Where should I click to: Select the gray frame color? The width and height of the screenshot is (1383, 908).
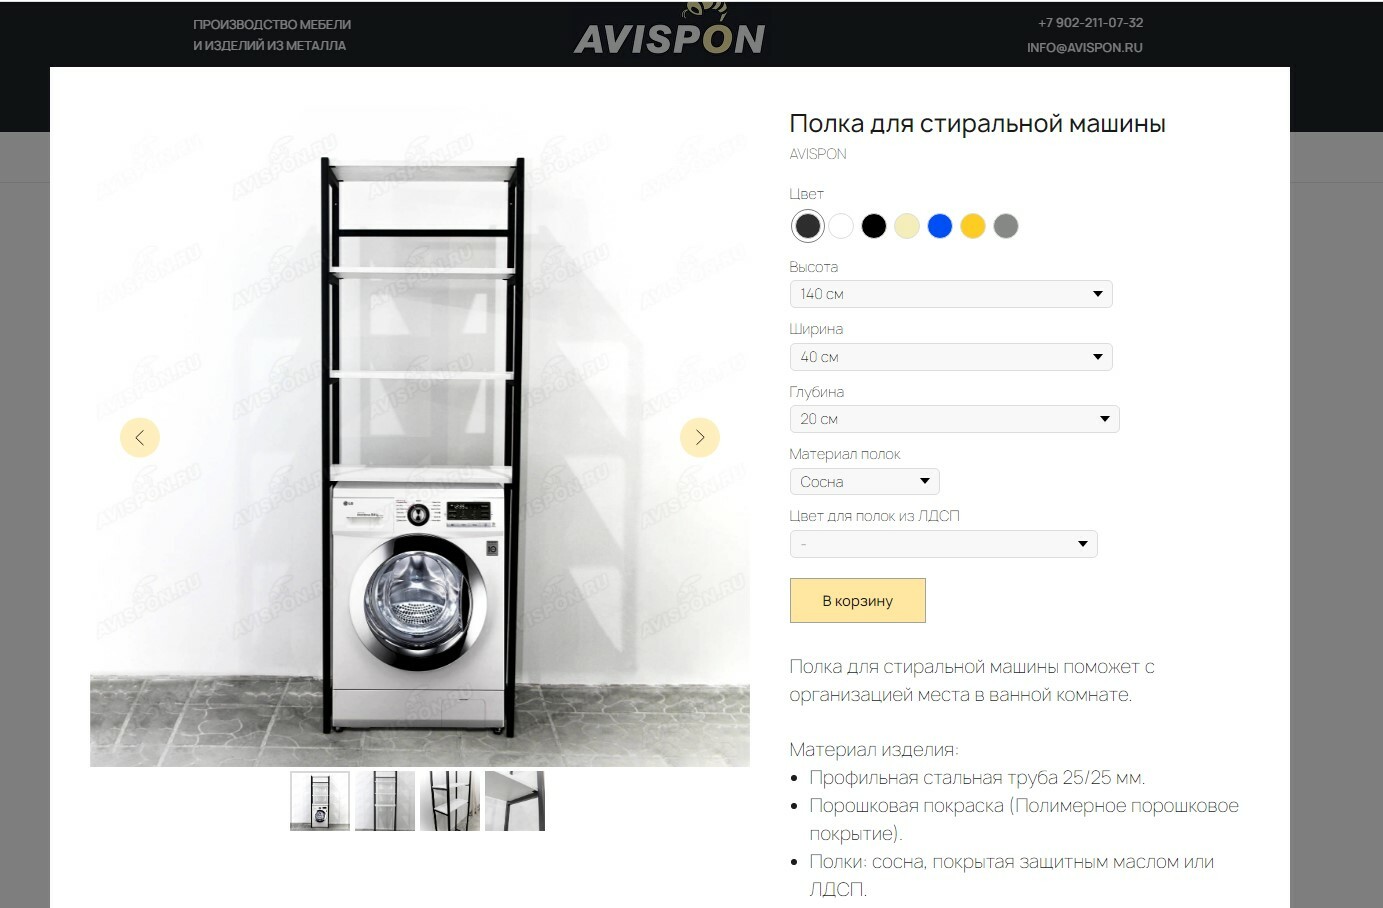pyautogui.click(x=1006, y=226)
